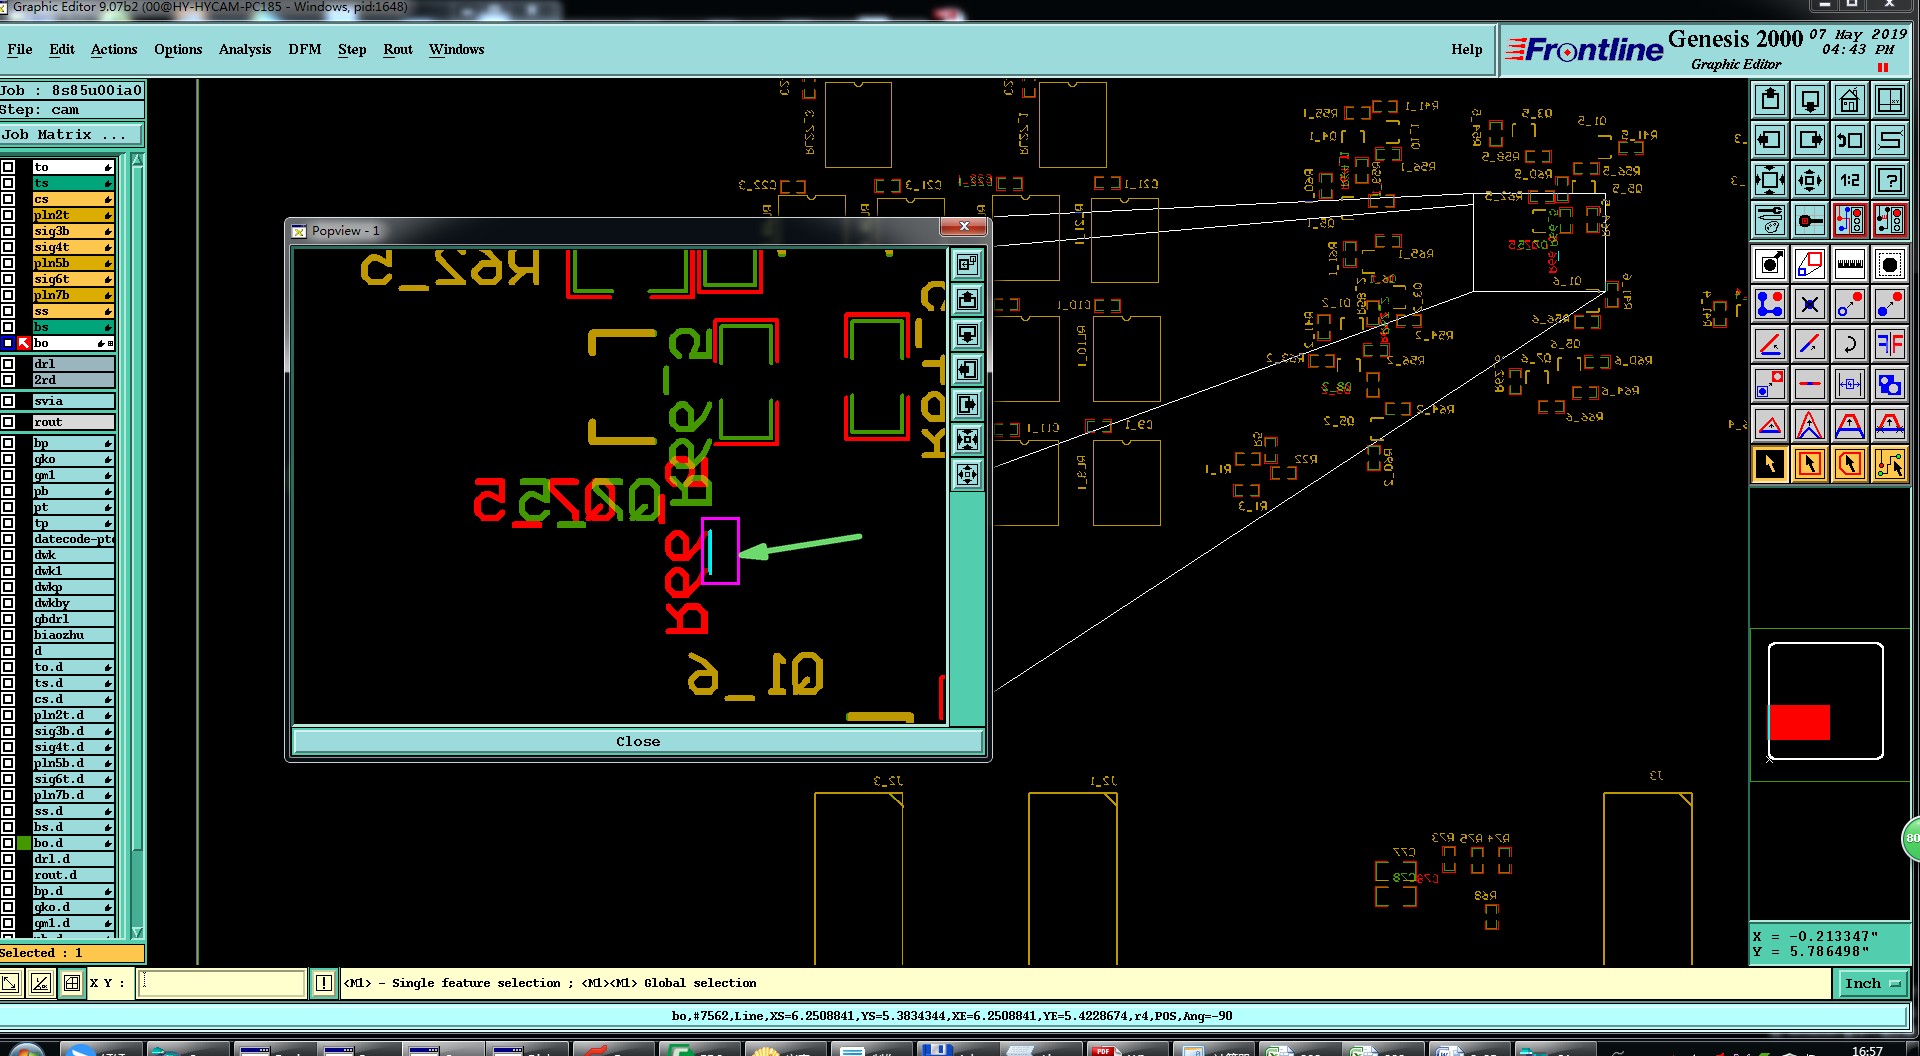Image resolution: width=1920 pixels, height=1056 pixels.
Task: Click the red dotted-pad highlight icon
Action: pos(1890,264)
